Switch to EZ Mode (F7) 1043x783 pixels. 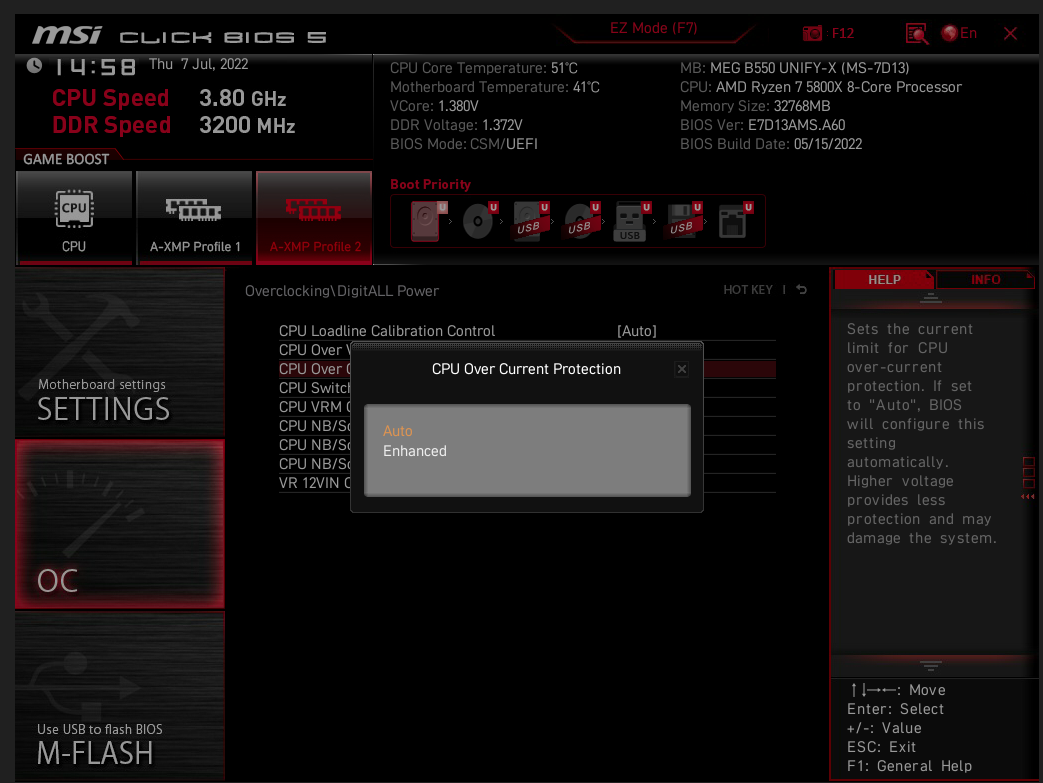click(x=653, y=29)
